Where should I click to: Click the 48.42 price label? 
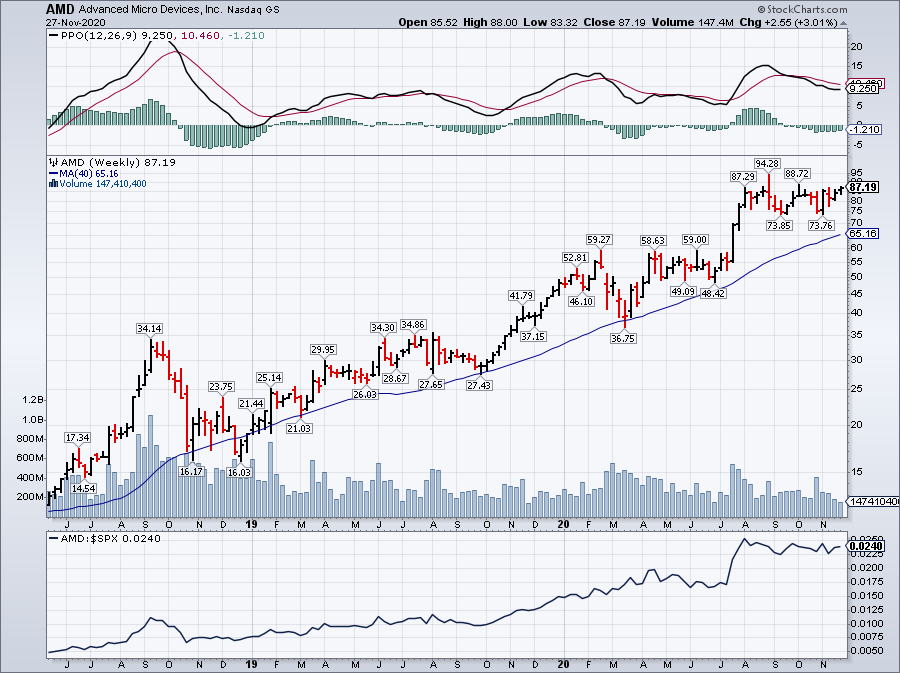coord(713,293)
